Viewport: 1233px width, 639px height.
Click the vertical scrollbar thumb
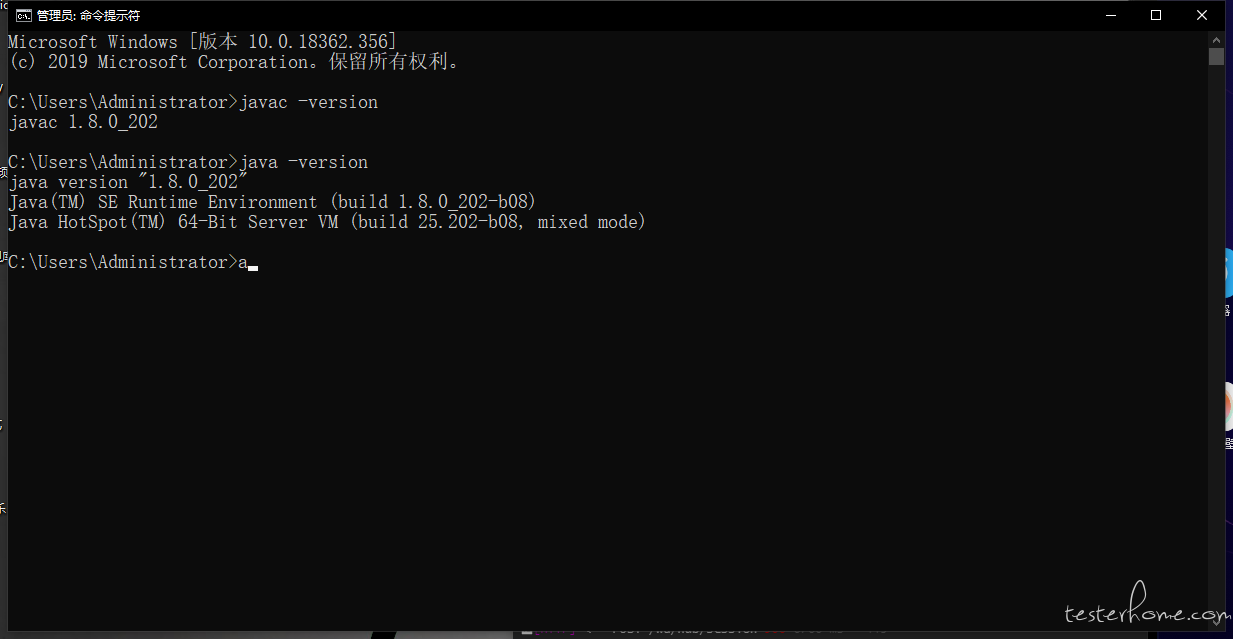click(1216, 56)
